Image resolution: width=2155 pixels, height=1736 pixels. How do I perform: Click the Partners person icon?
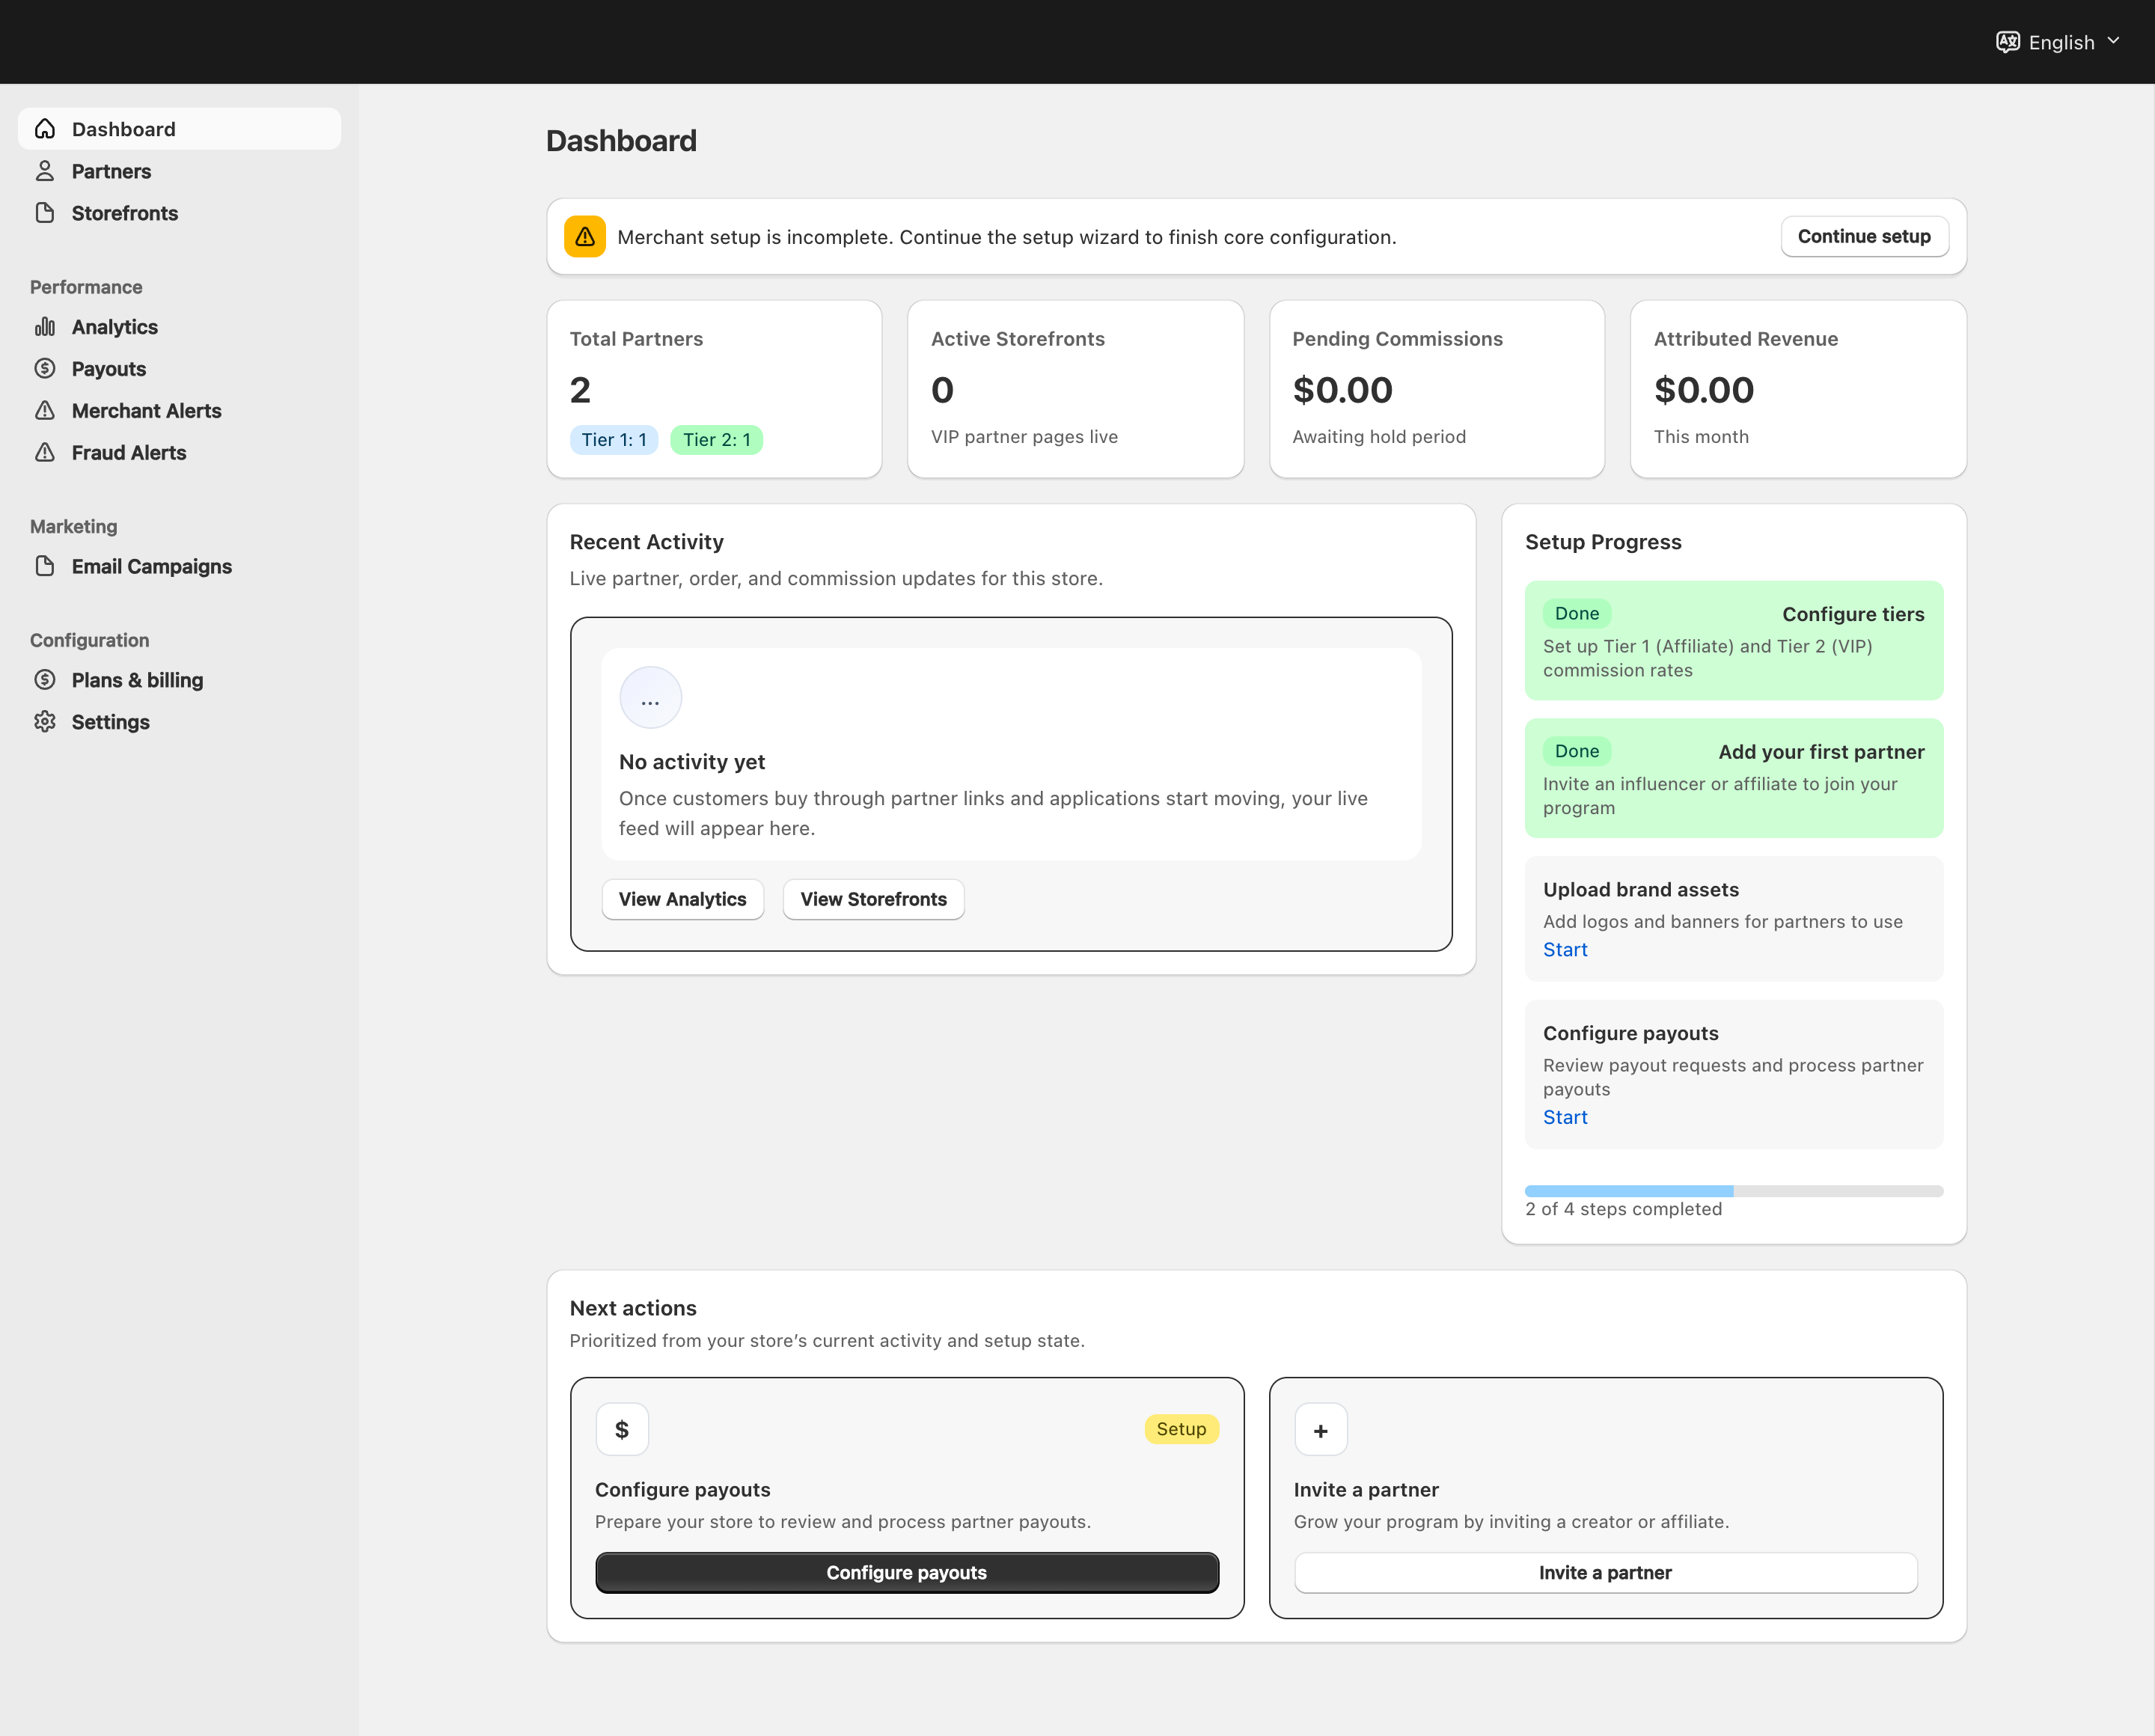(45, 171)
